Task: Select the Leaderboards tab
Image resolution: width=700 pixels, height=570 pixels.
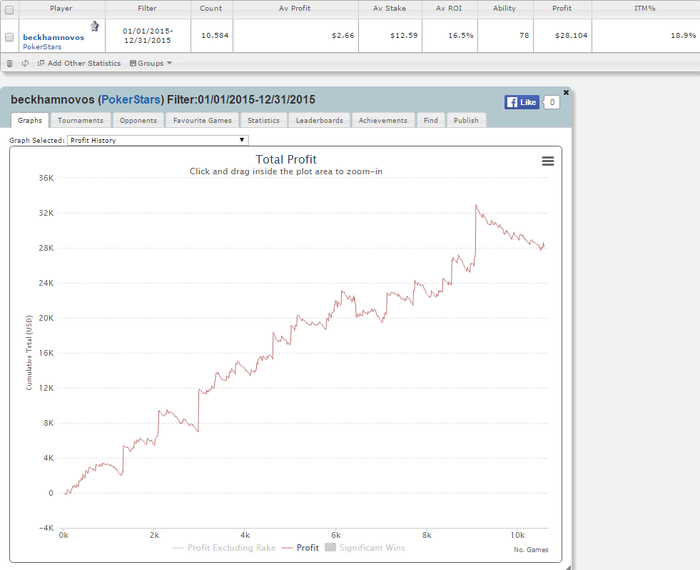Action: (319, 120)
